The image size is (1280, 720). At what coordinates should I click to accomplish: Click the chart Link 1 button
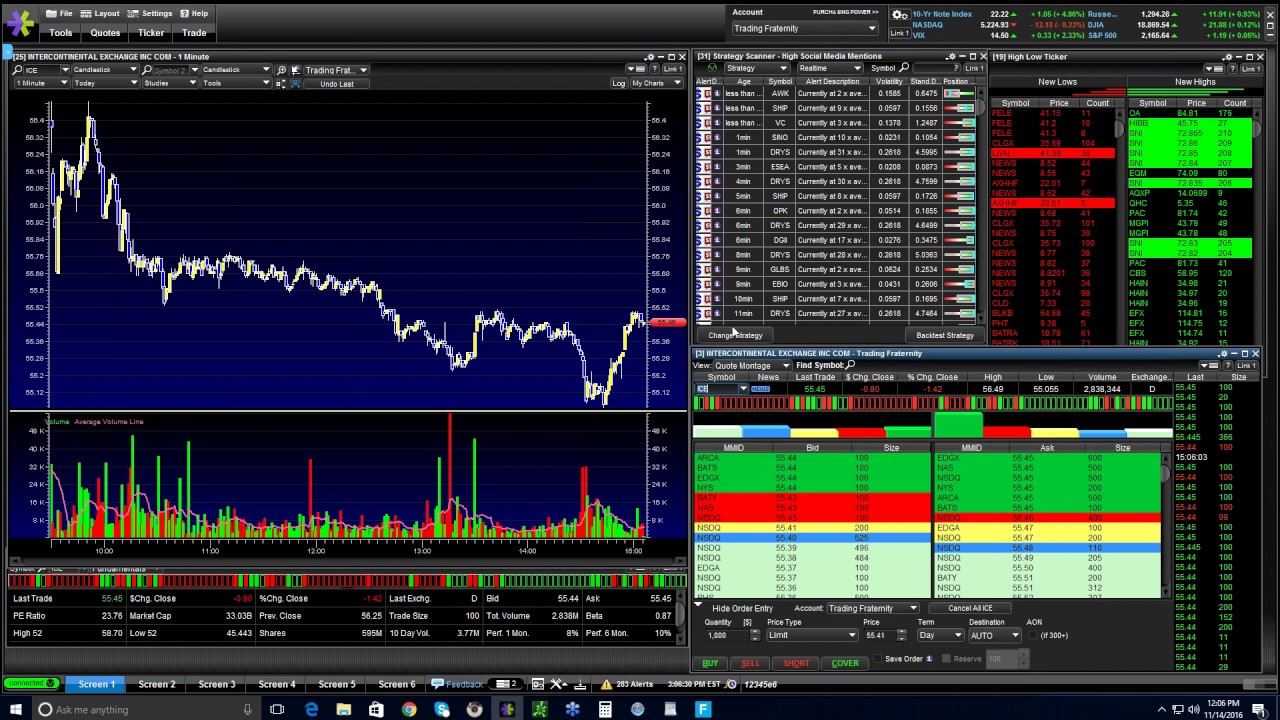click(x=674, y=69)
